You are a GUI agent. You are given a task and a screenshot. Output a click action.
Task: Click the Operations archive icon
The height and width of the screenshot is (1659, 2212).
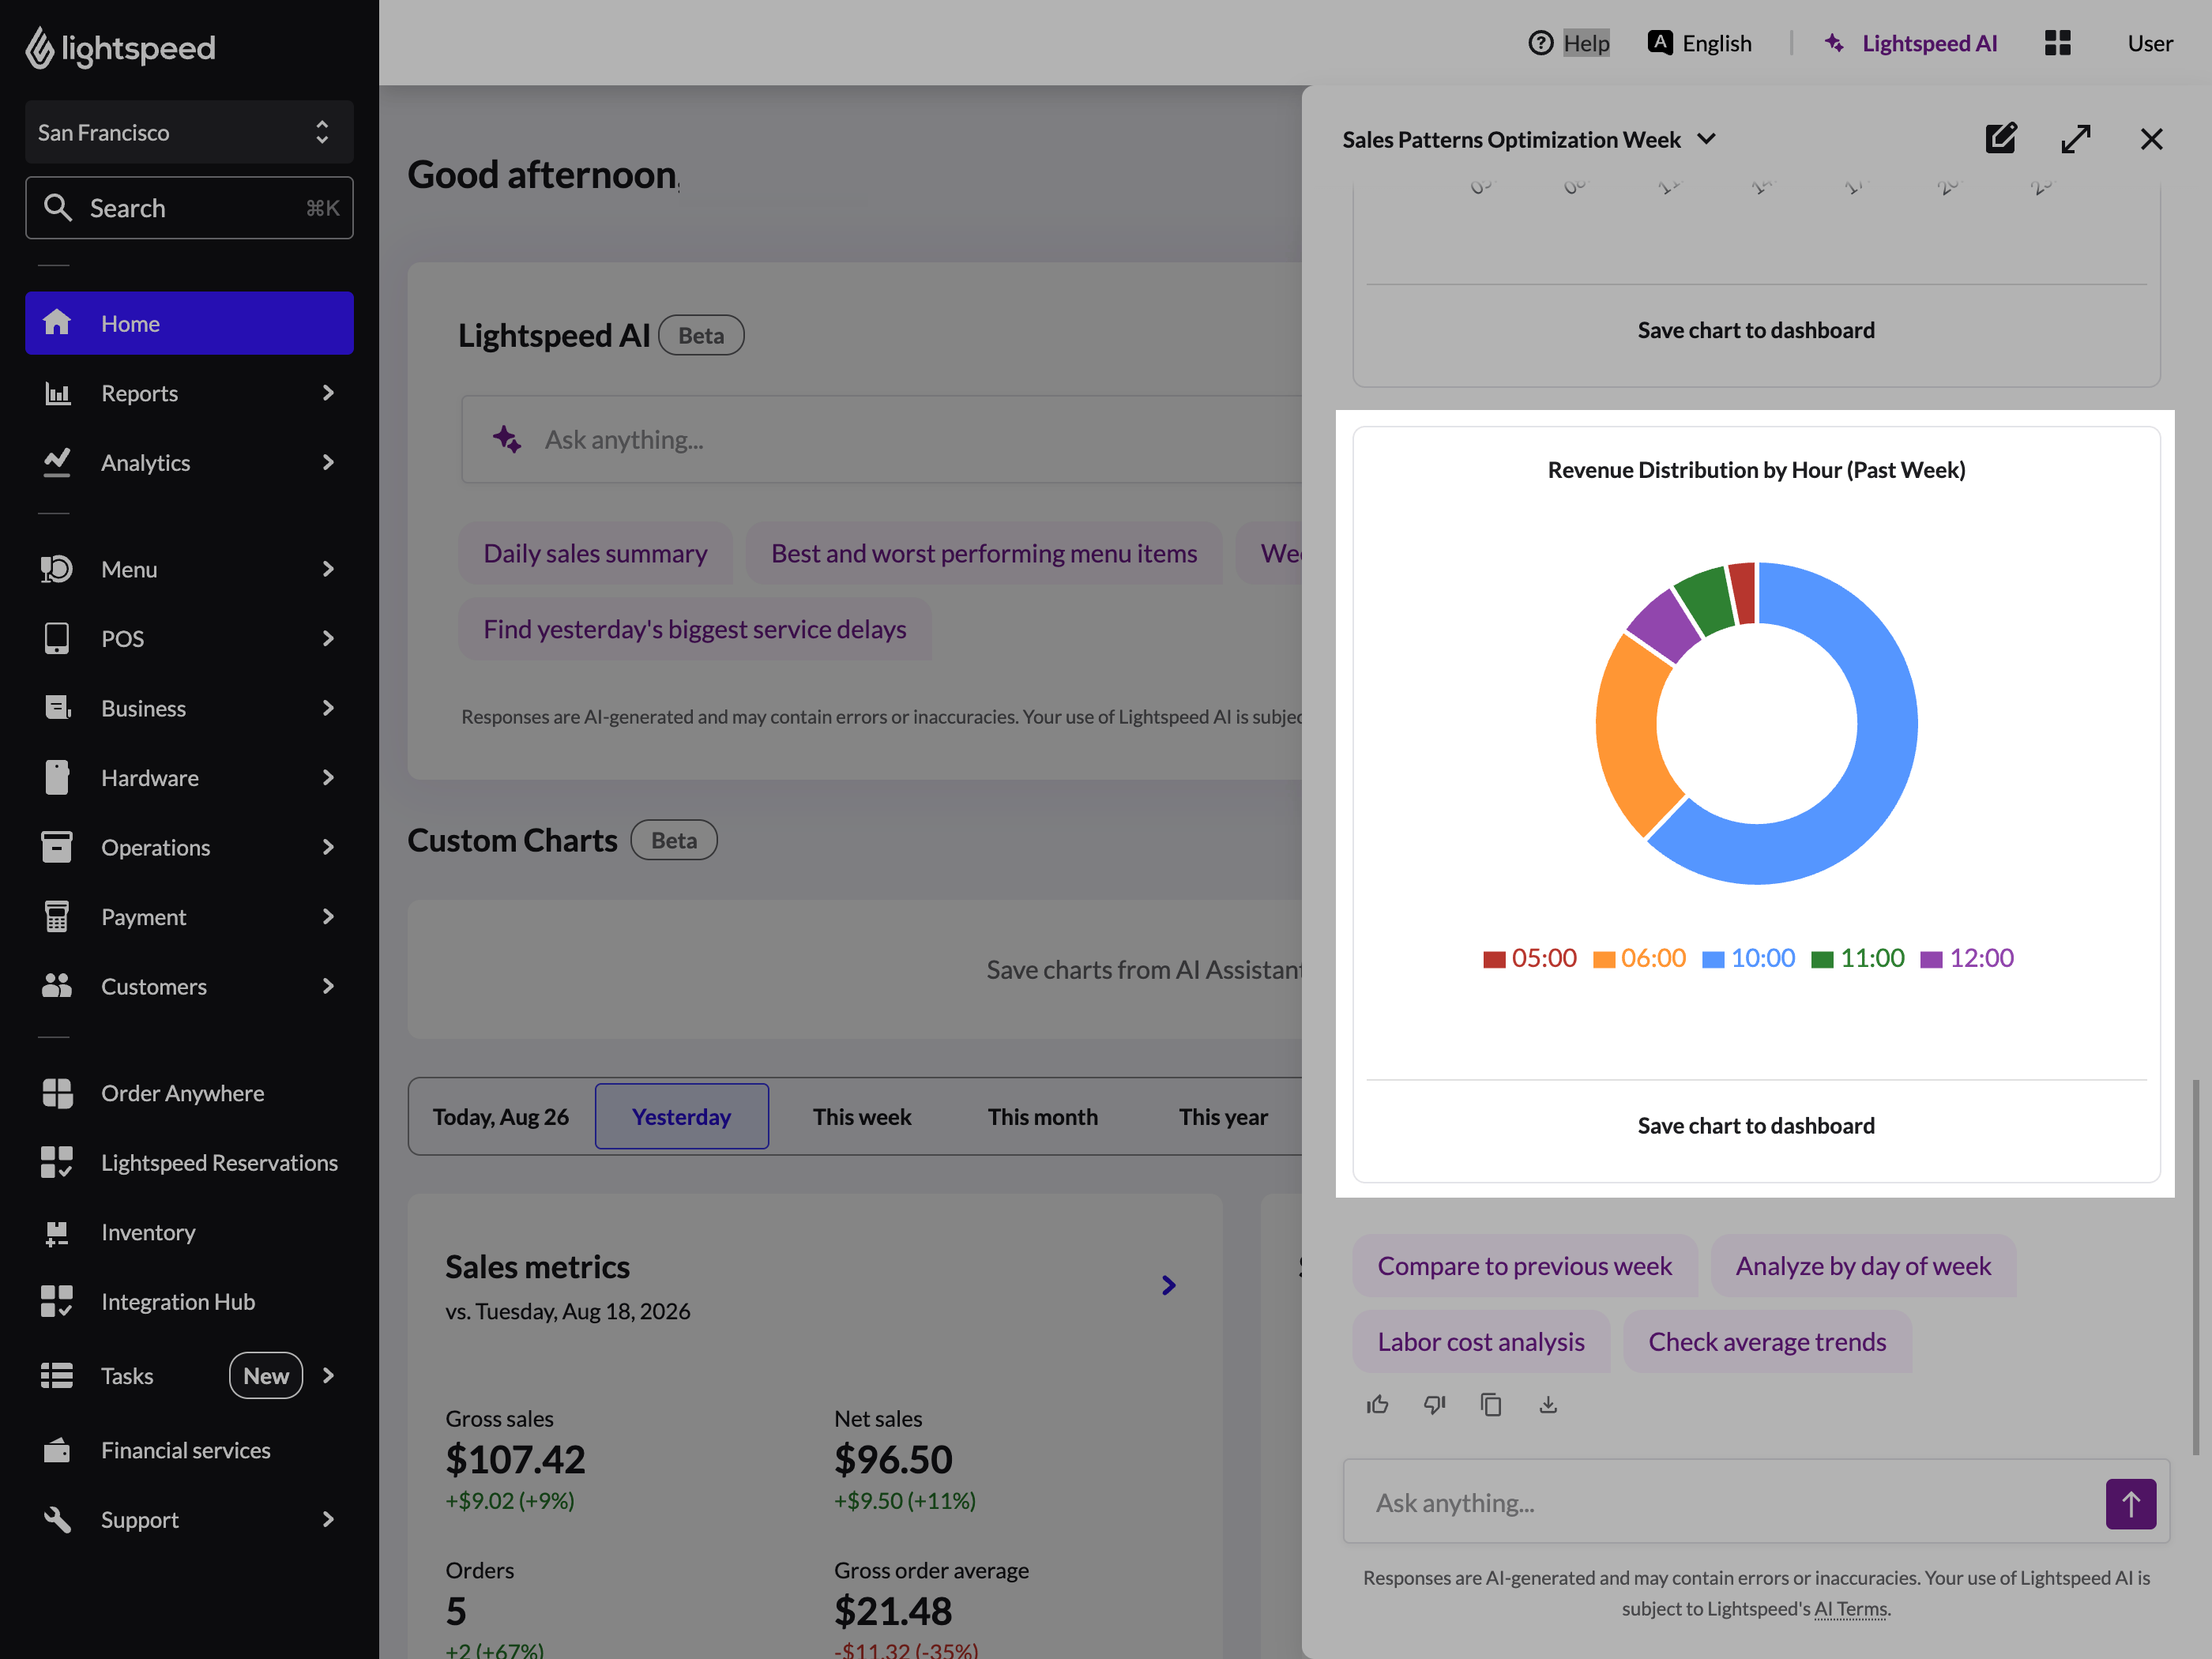coord(57,847)
